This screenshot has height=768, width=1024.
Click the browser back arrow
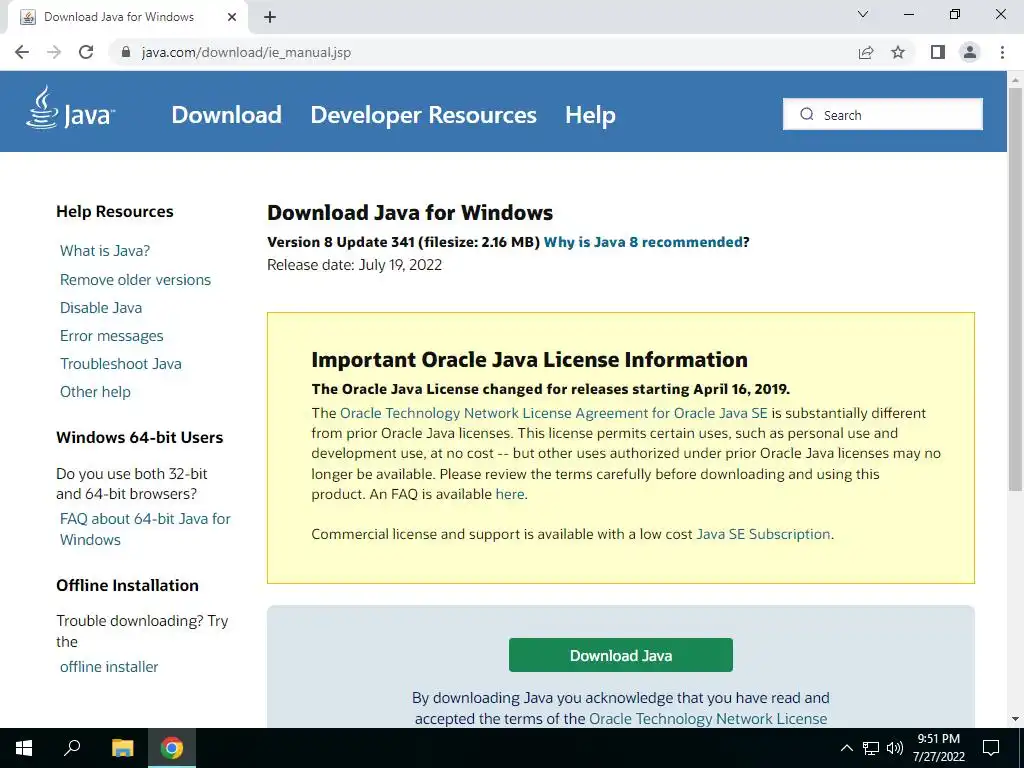22,52
